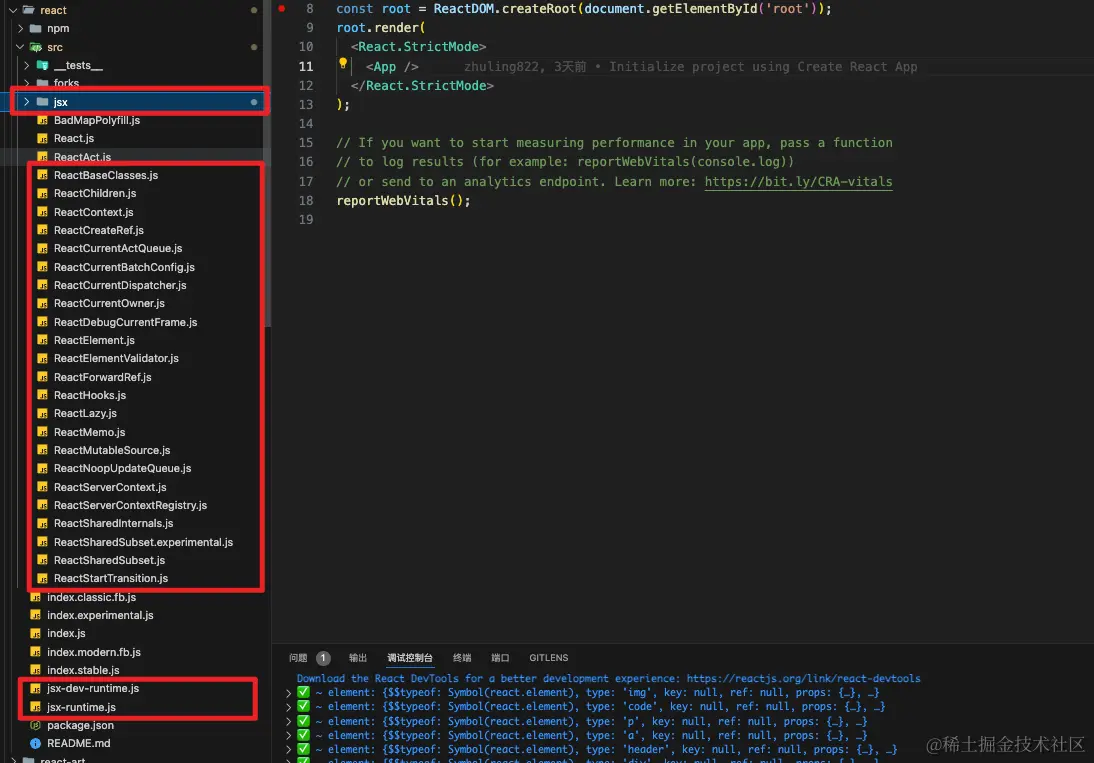Click the JS icon beside ReactCreateRef.js
This screenshot has height=763, width=1094.
pos(43,230)
